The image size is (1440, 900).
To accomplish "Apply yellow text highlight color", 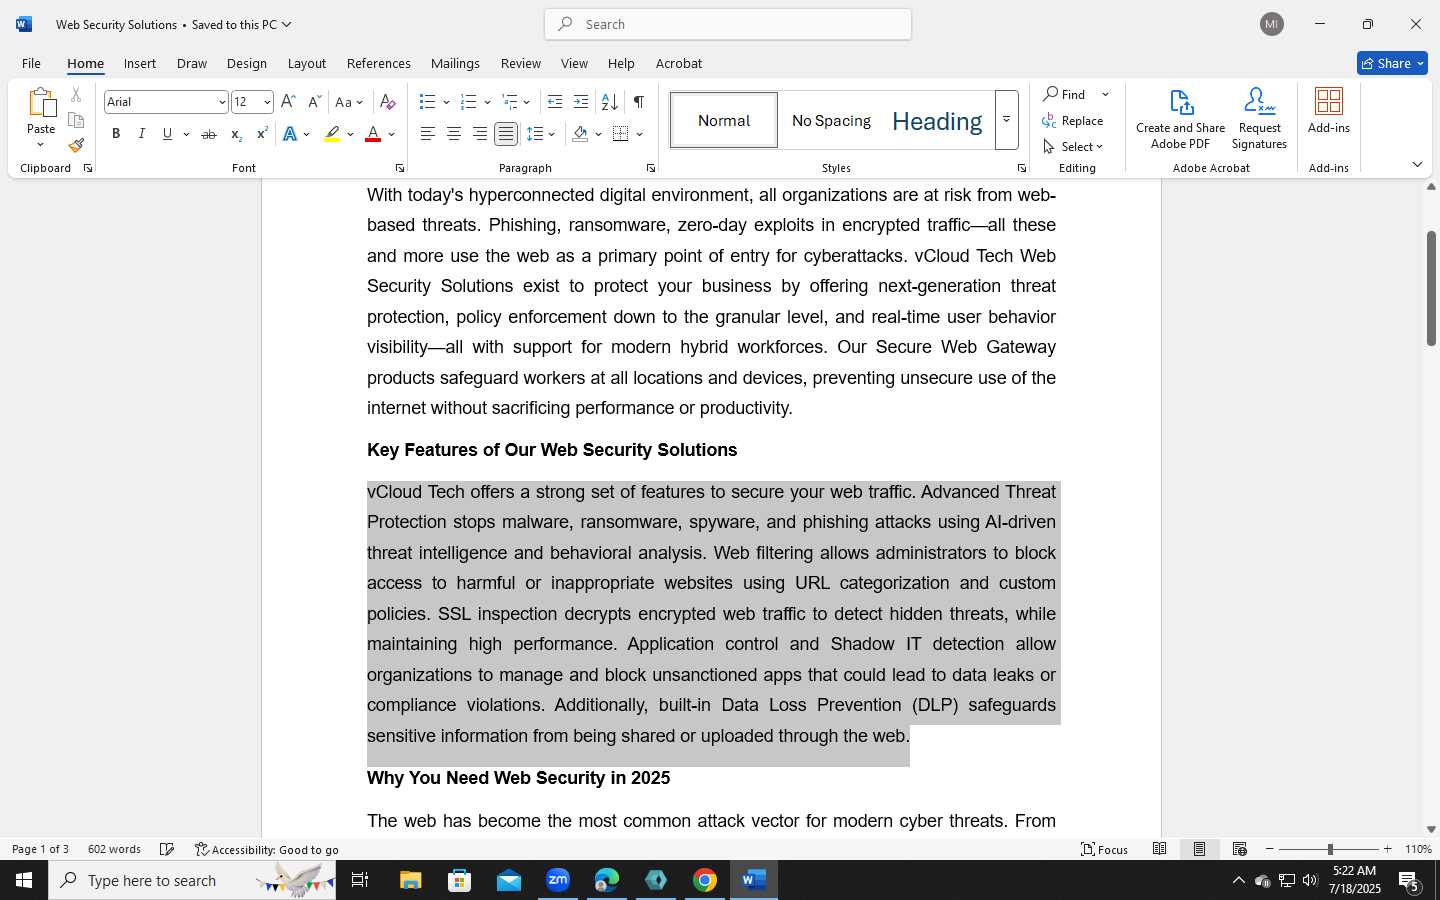I will point(332,134).
